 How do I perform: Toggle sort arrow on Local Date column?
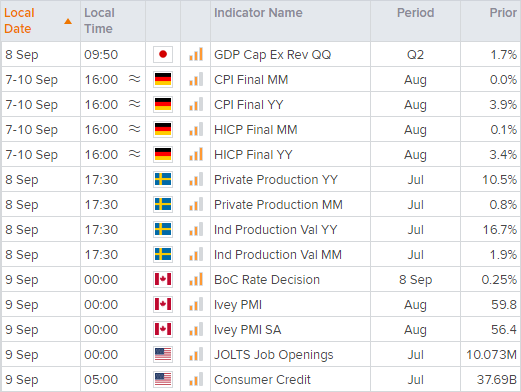[x=68, y=21]
